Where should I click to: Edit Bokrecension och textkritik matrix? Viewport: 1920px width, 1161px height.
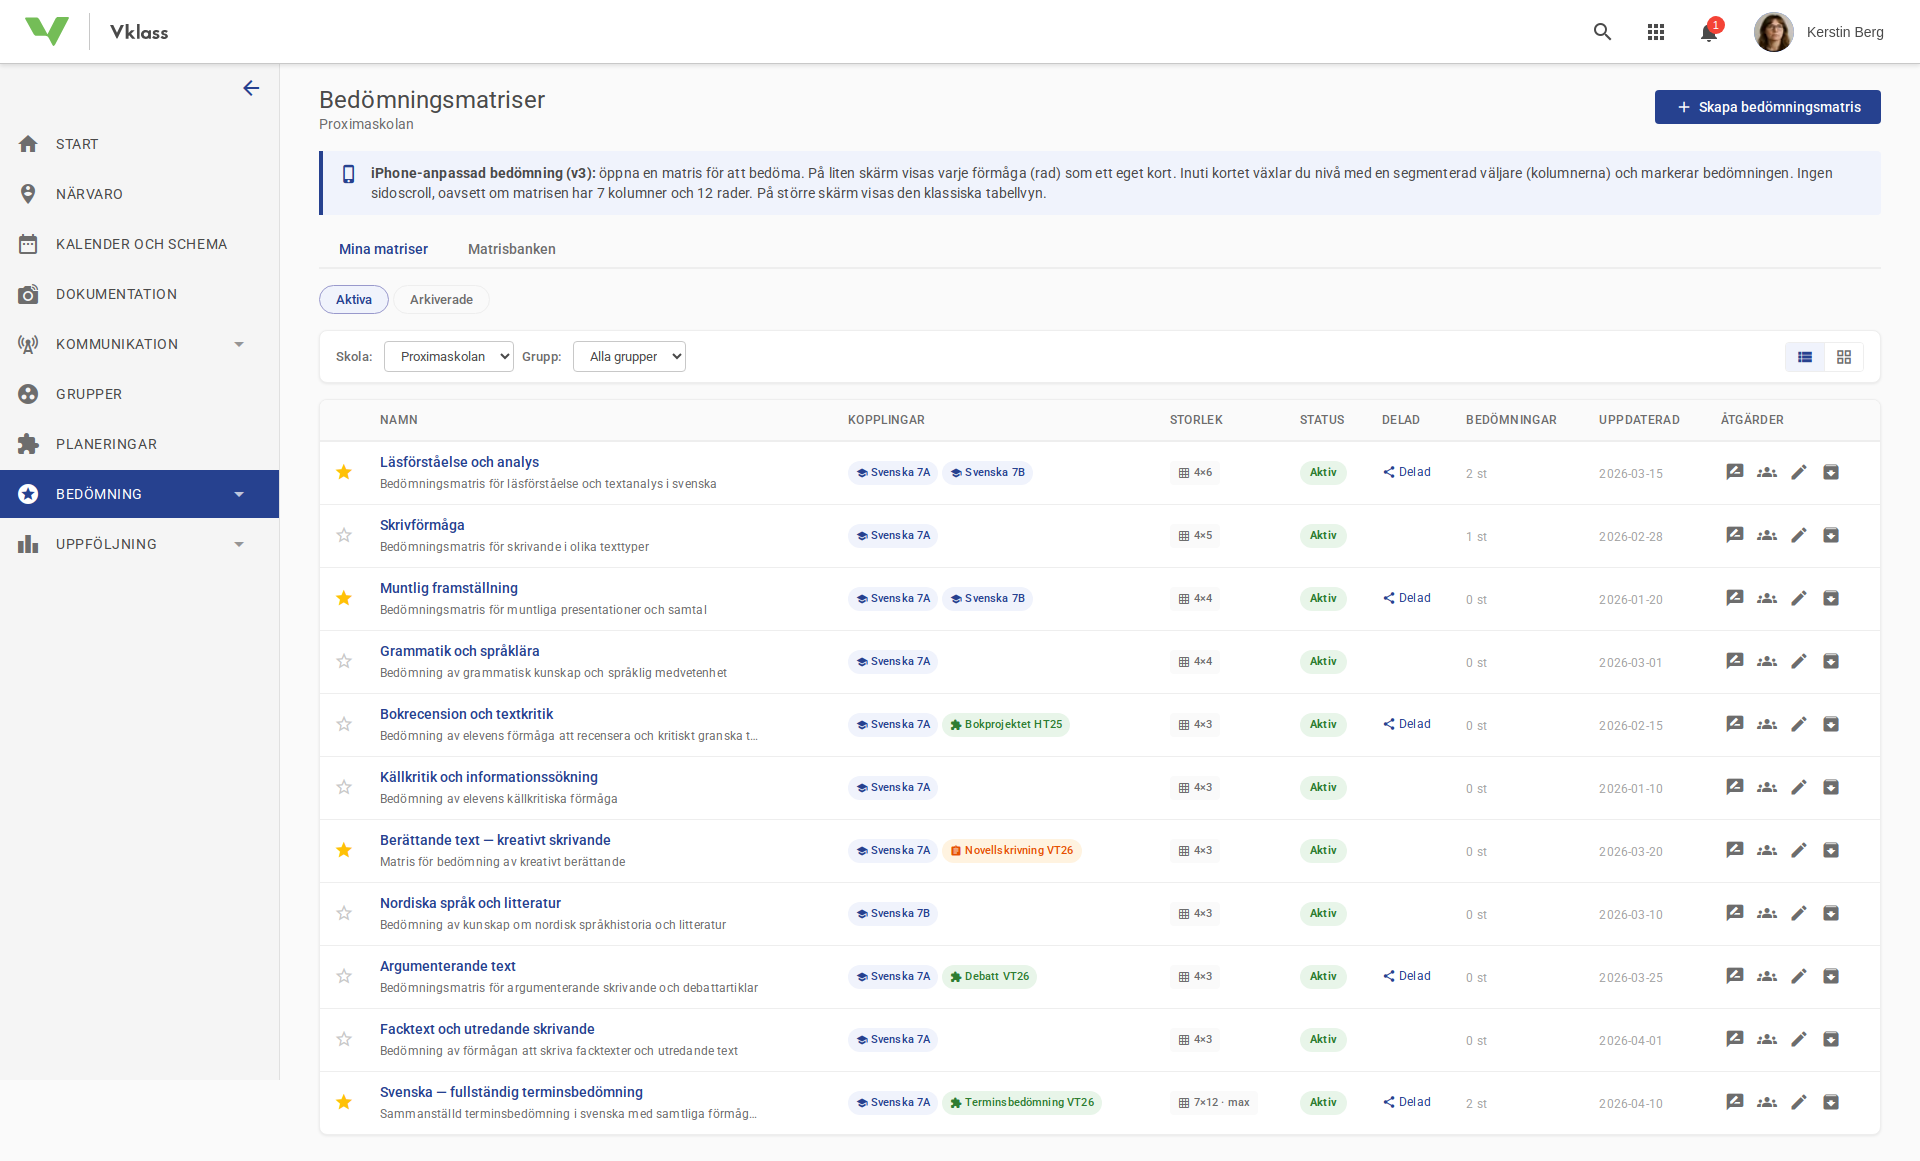pos(1799,724)
